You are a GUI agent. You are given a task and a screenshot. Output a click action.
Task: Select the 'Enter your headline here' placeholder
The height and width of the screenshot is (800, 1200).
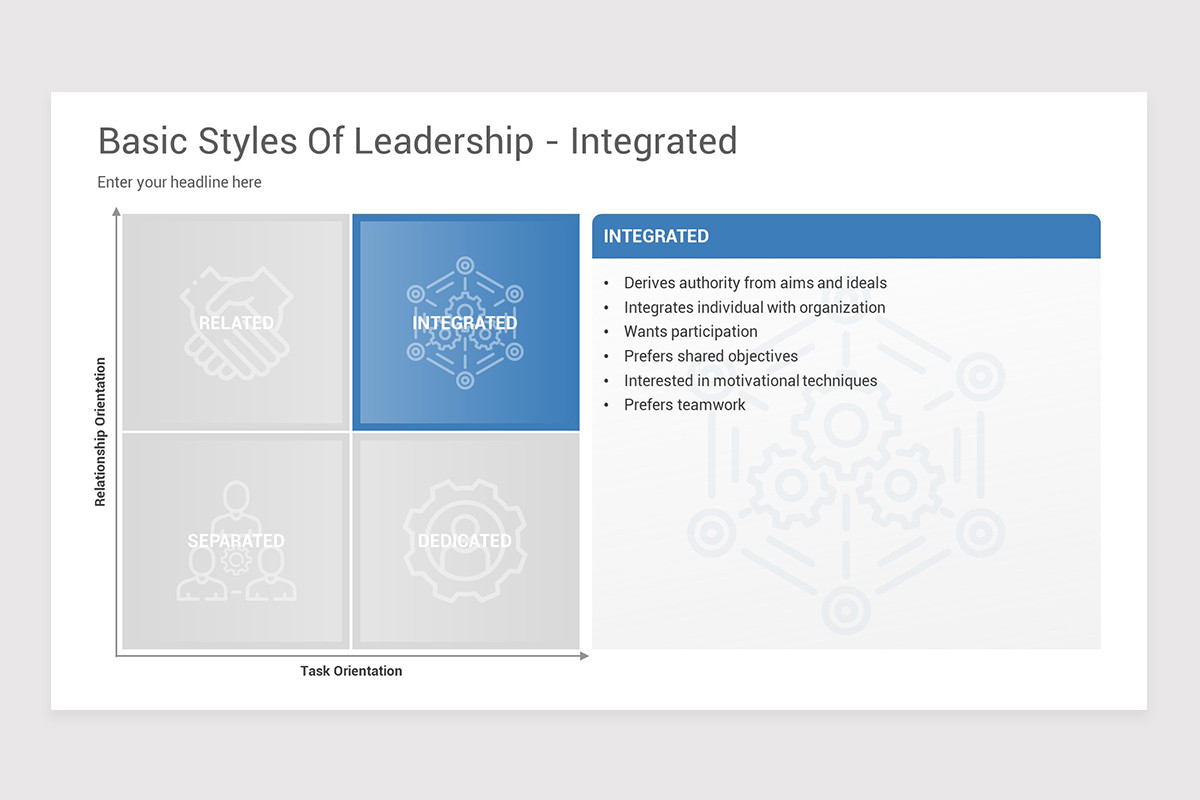(179, 182)
